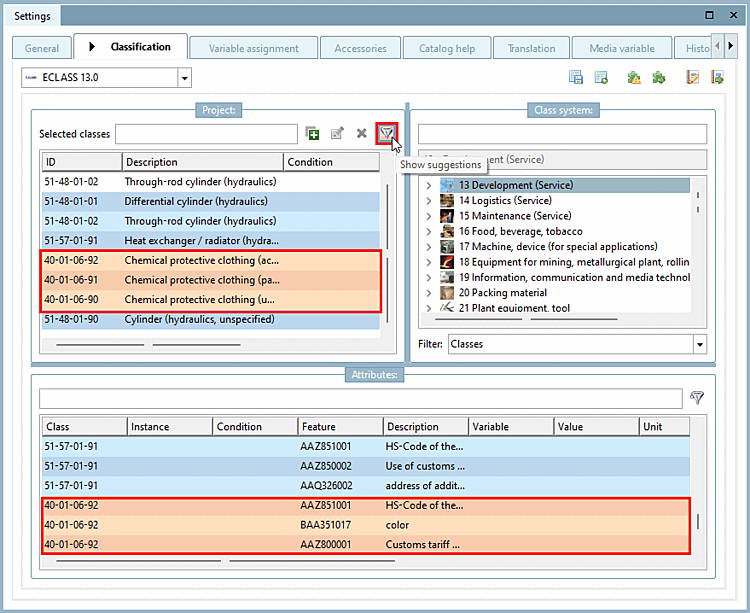Select row 51-57-01-91 Heat exchanger / radiator
The width and height of the screenshot is (750, 613).
point(210,241)
